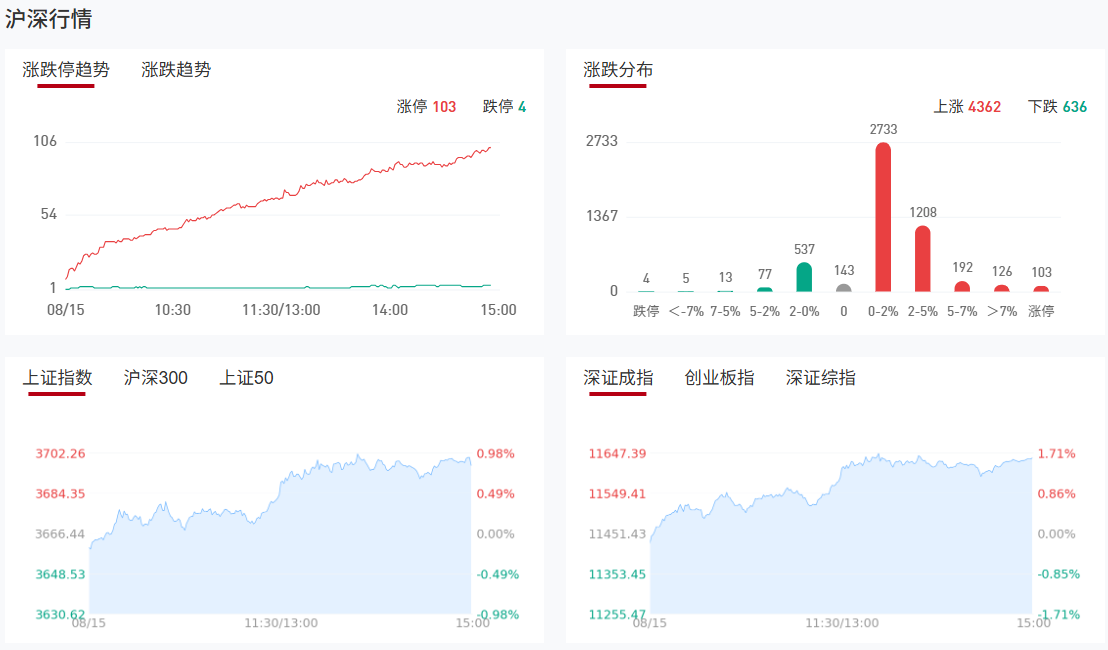
Task: Click the gray 0 bar labeled 143
Action: (844, 288)
